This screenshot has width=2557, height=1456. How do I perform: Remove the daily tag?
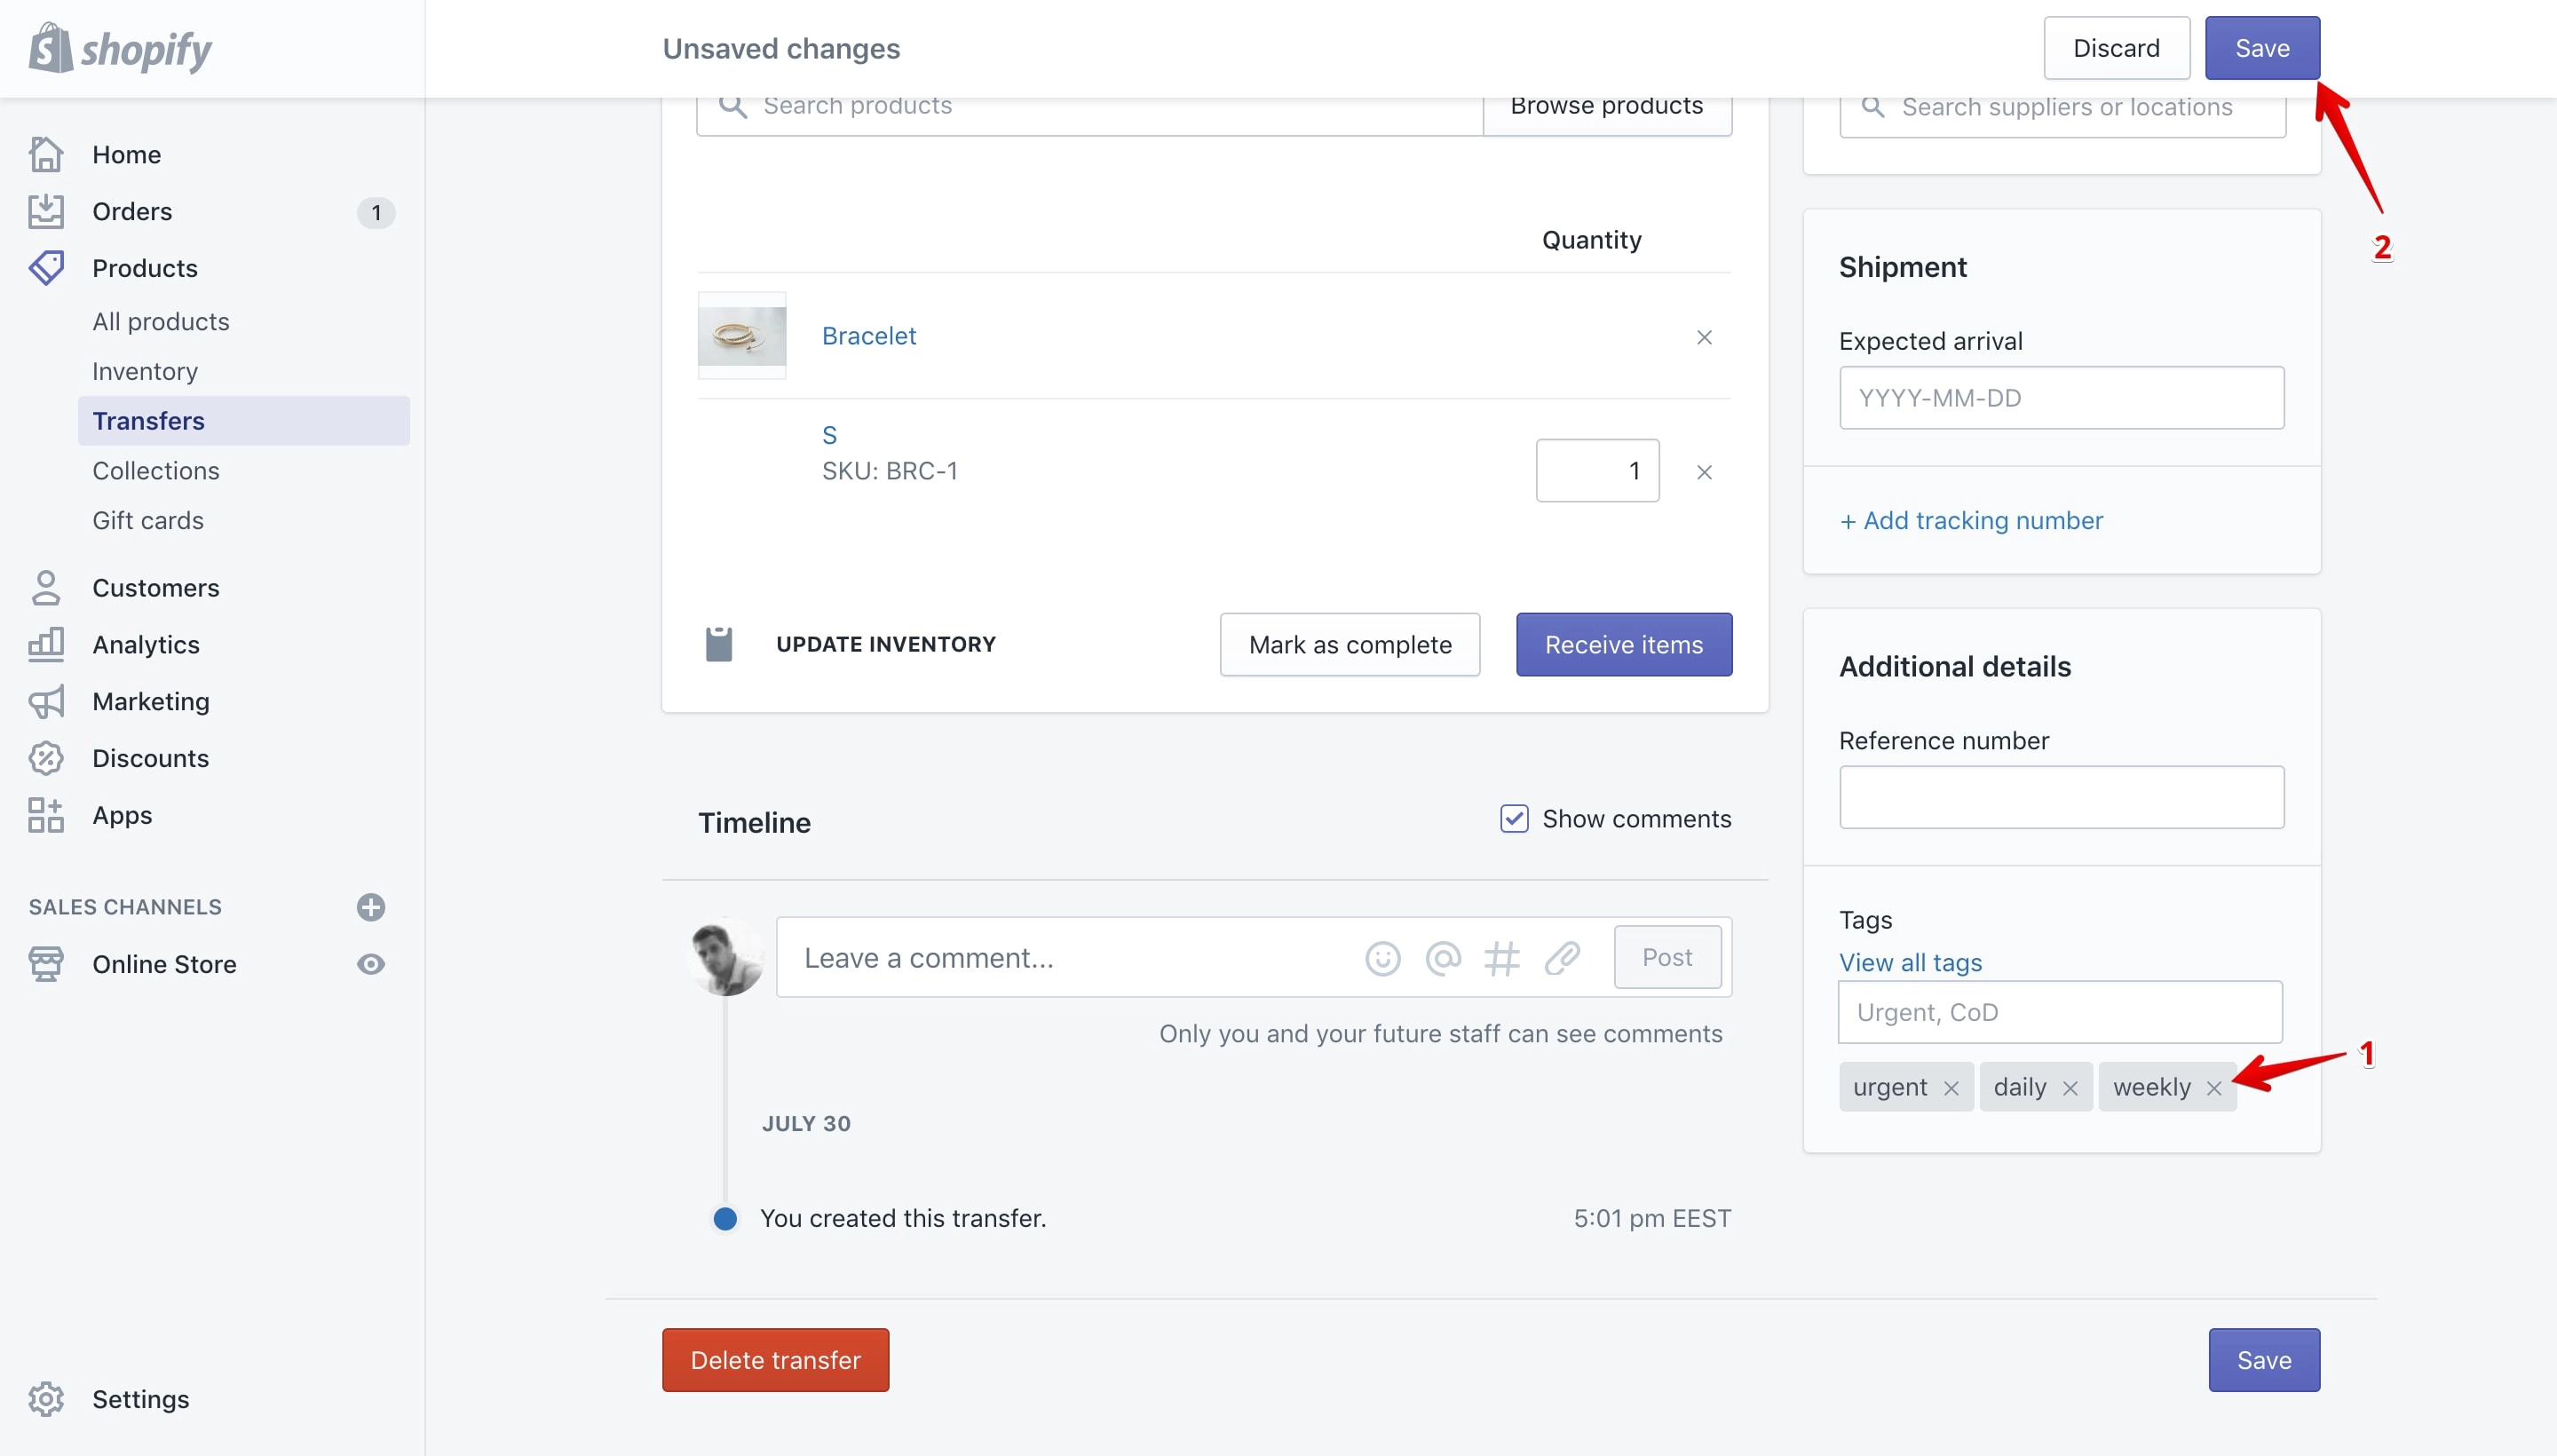click(2070, 1088)
